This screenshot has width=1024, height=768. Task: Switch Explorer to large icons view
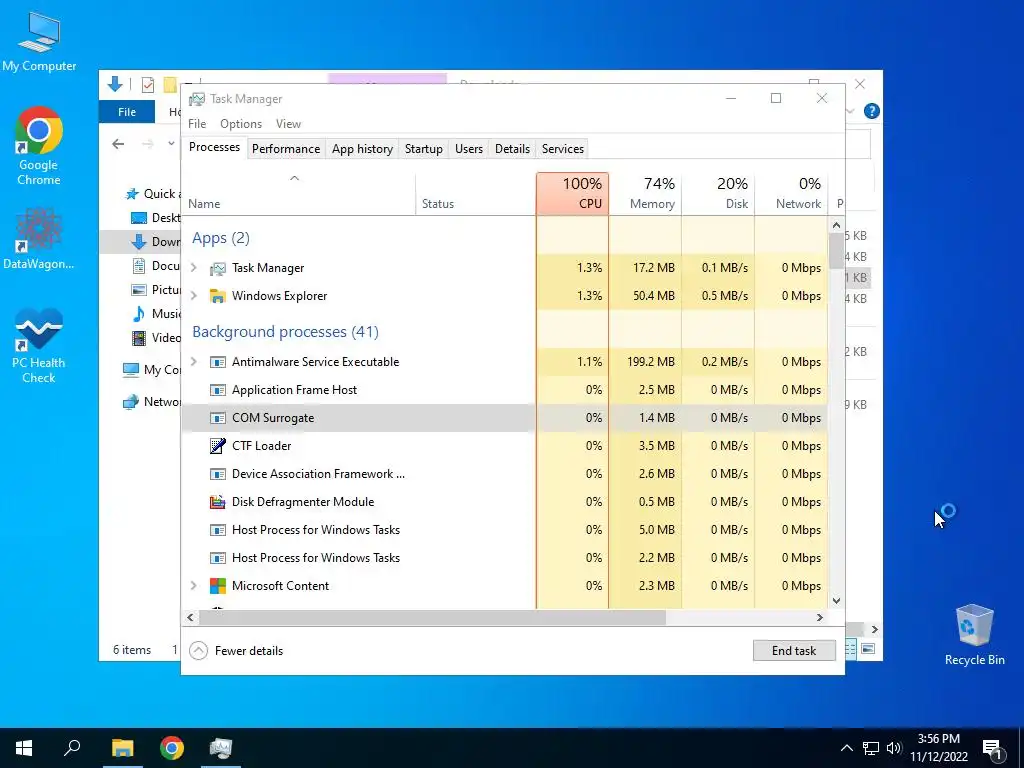tap(868, 649)
